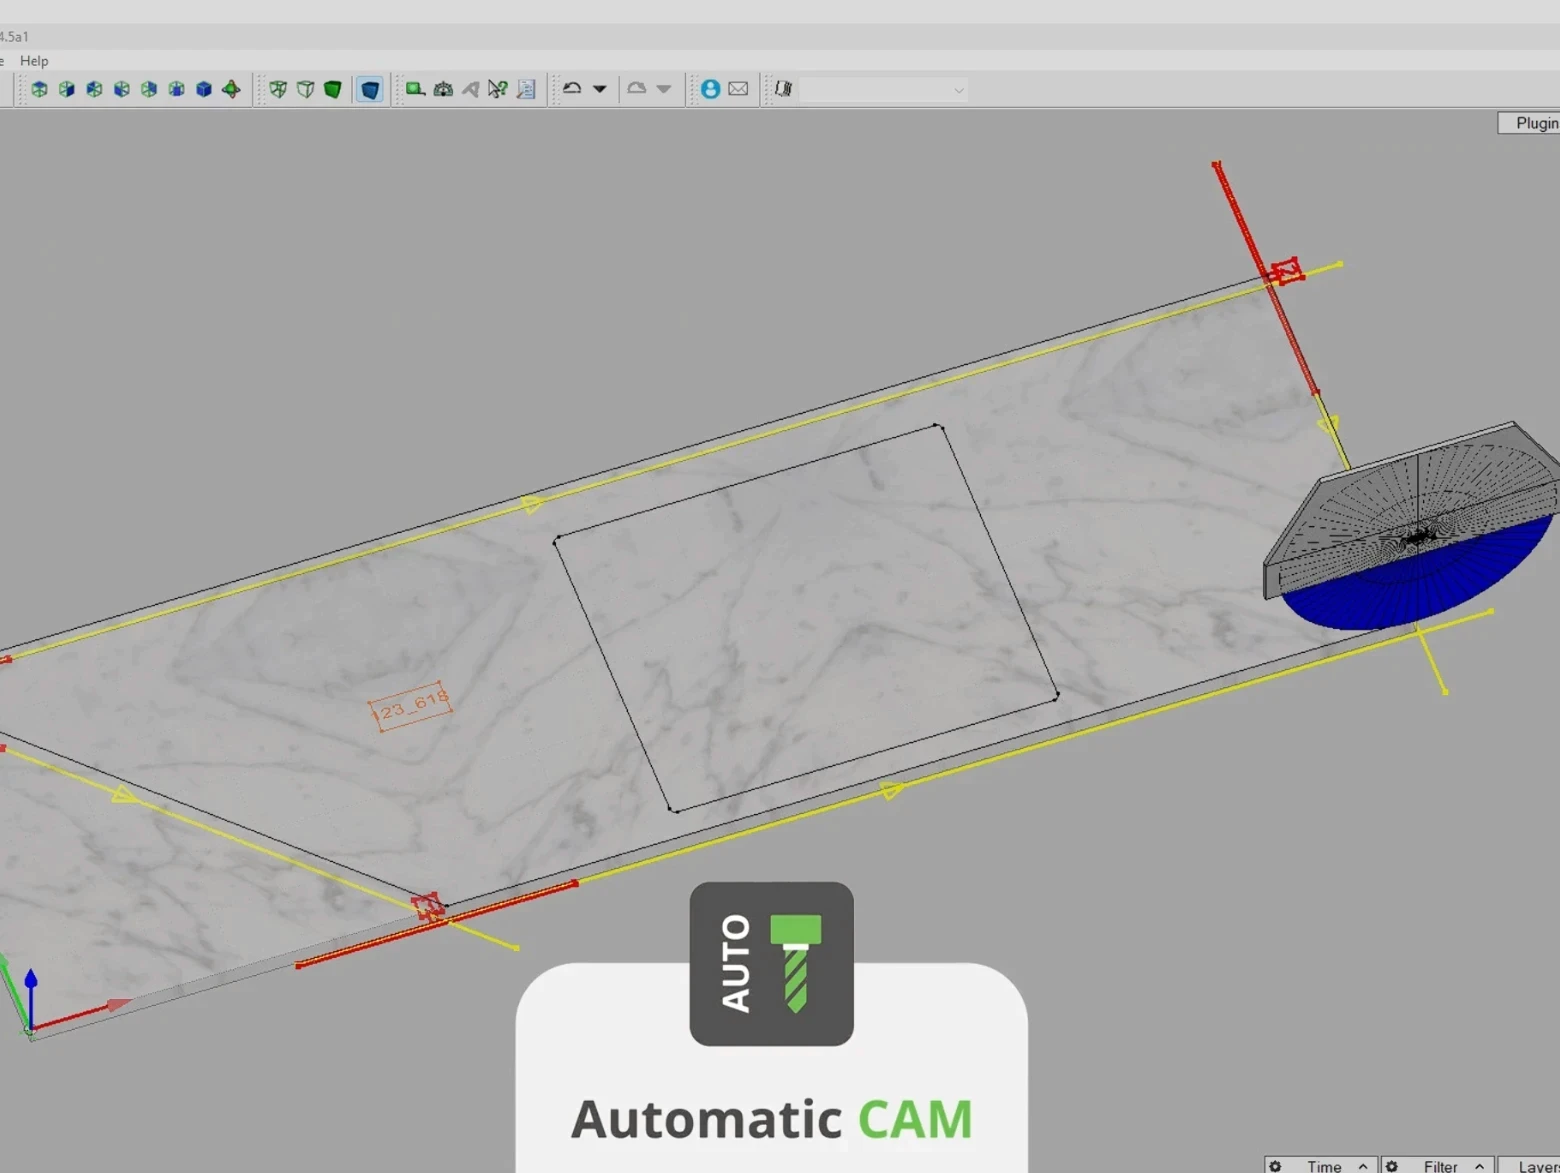
Task: Toggle solid green shaded display mode
Action: tap(333, 89)
